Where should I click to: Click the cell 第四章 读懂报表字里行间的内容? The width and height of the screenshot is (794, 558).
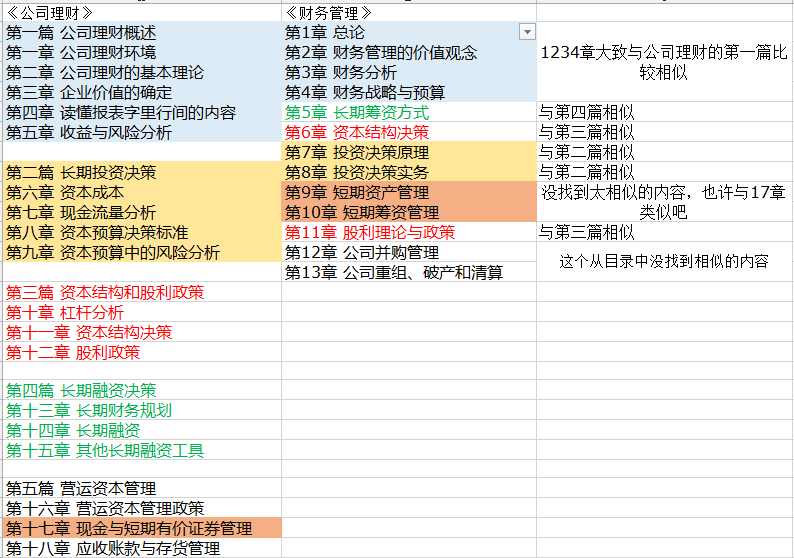[x=142, y=112]
